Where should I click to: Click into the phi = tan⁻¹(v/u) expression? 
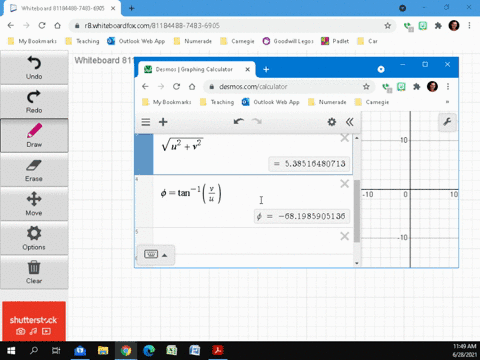pos(191,194)
